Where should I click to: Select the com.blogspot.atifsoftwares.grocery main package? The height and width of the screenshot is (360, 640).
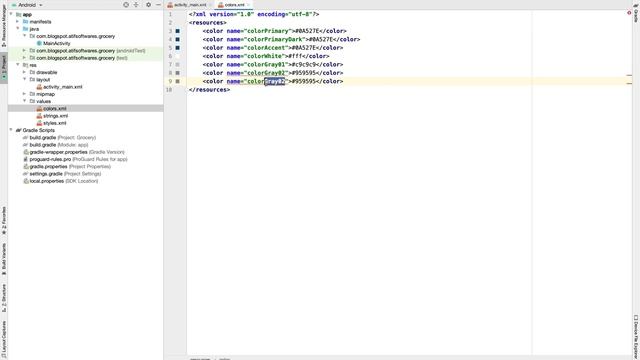click(76, 36)
